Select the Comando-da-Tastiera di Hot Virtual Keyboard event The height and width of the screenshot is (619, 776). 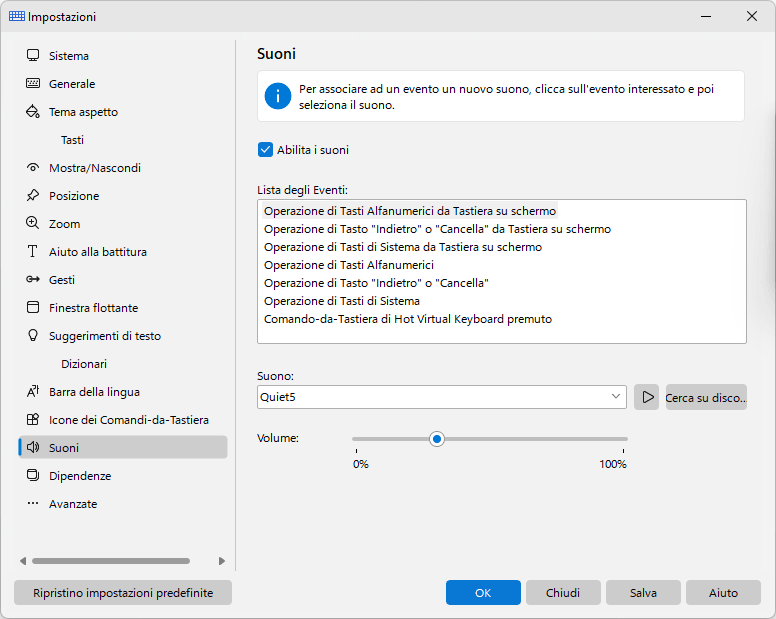(408, 319)
